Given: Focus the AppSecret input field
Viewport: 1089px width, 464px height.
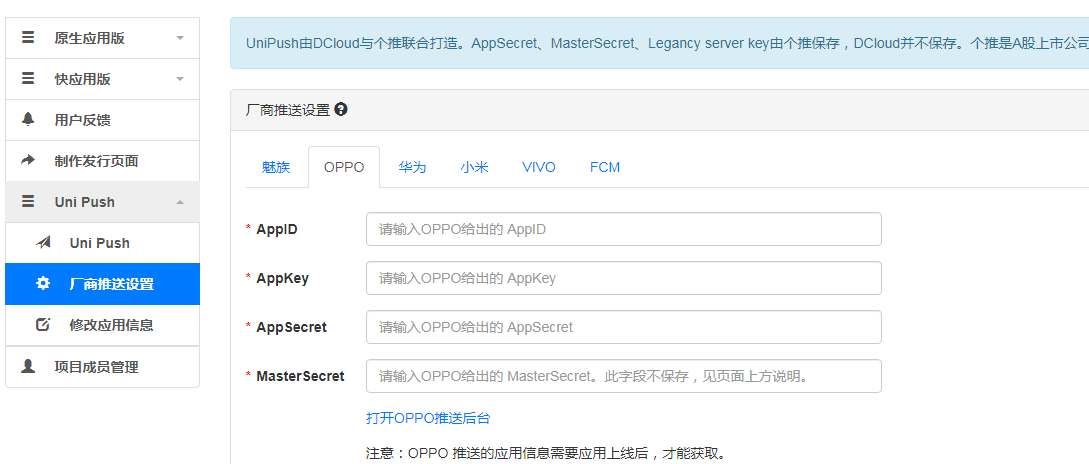Looking at the screenshot, I should pos(624,326).
